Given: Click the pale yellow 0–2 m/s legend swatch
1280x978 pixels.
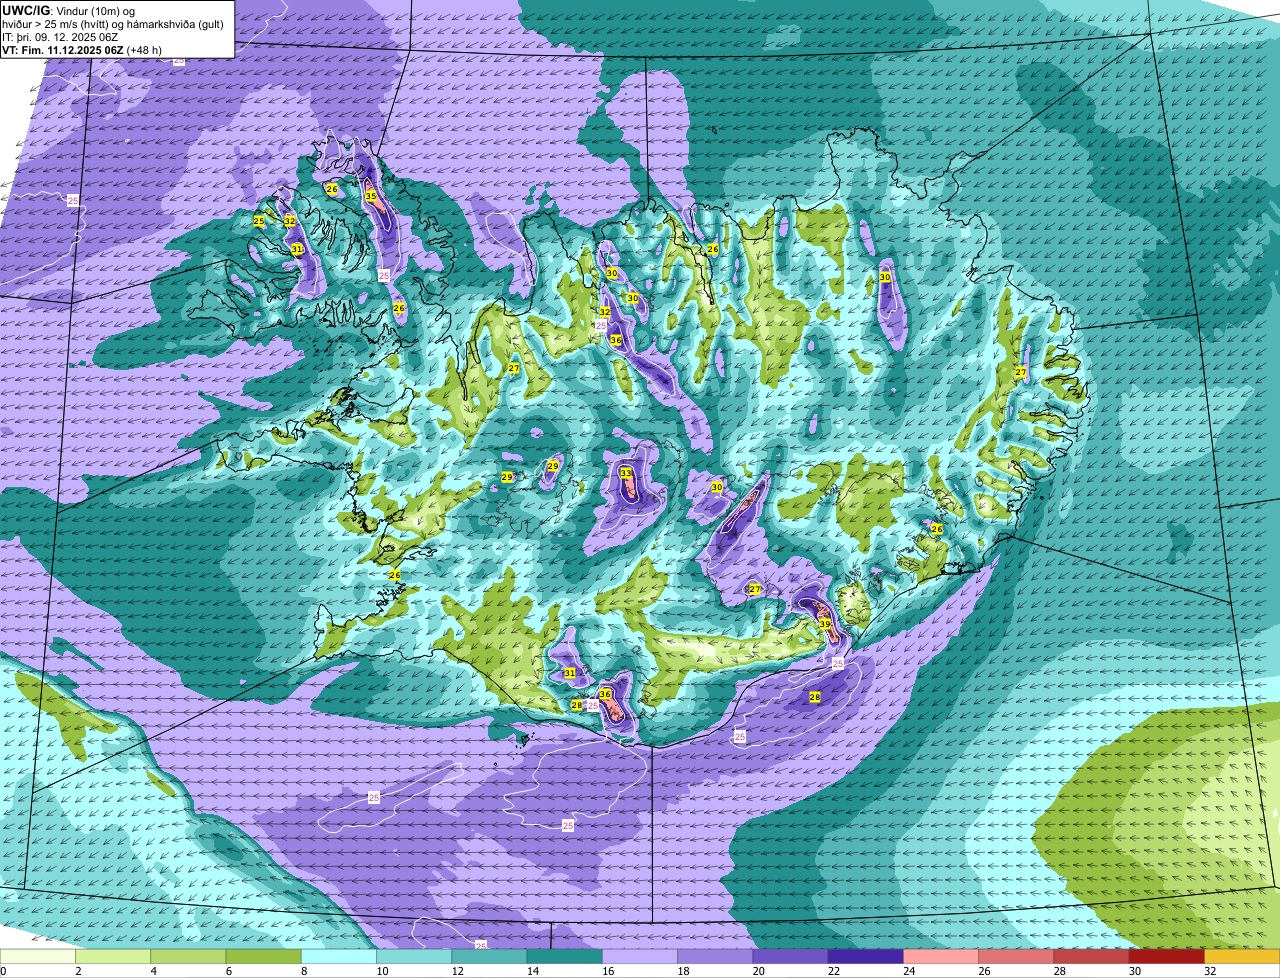Looking at the screenshot, I should [38, 957].
